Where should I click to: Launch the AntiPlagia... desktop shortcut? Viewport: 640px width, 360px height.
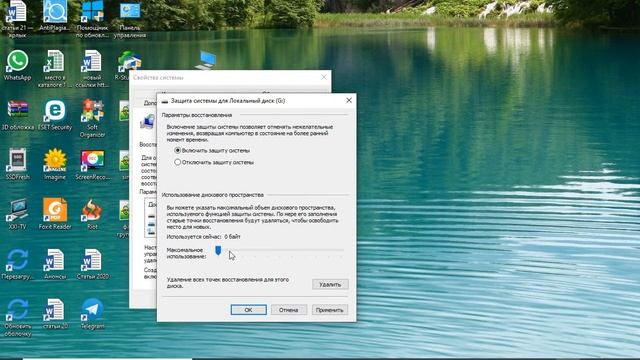coord(55,16)
